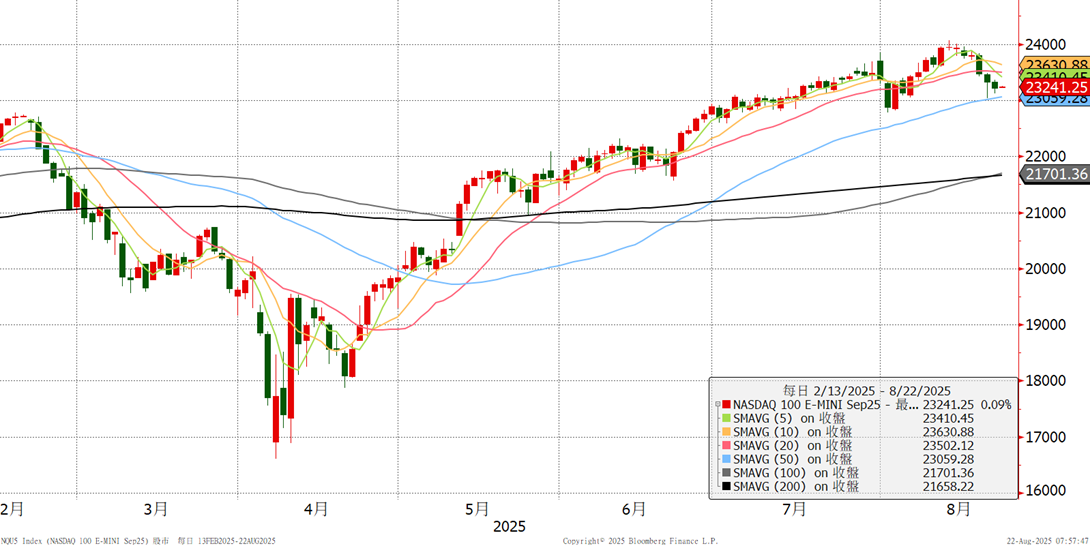Click the 3月 label on the time axis
1090x546 pixels.
(x=156, y=509)
